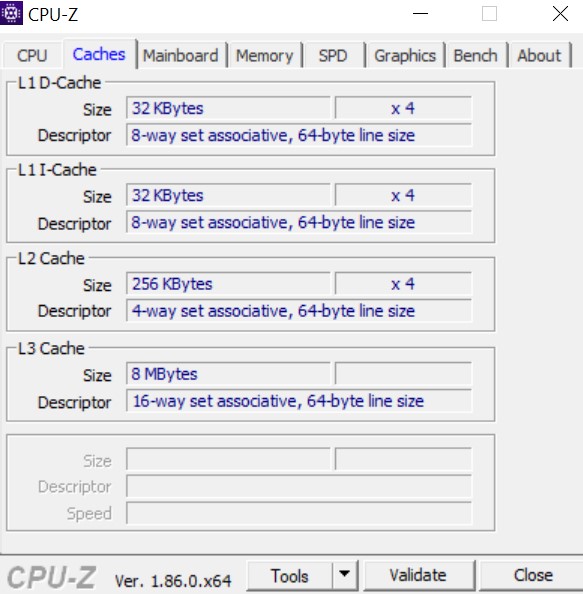Click the L2 Cache x 4 count field
Screen dimensions: 583x594
[403, 284]
